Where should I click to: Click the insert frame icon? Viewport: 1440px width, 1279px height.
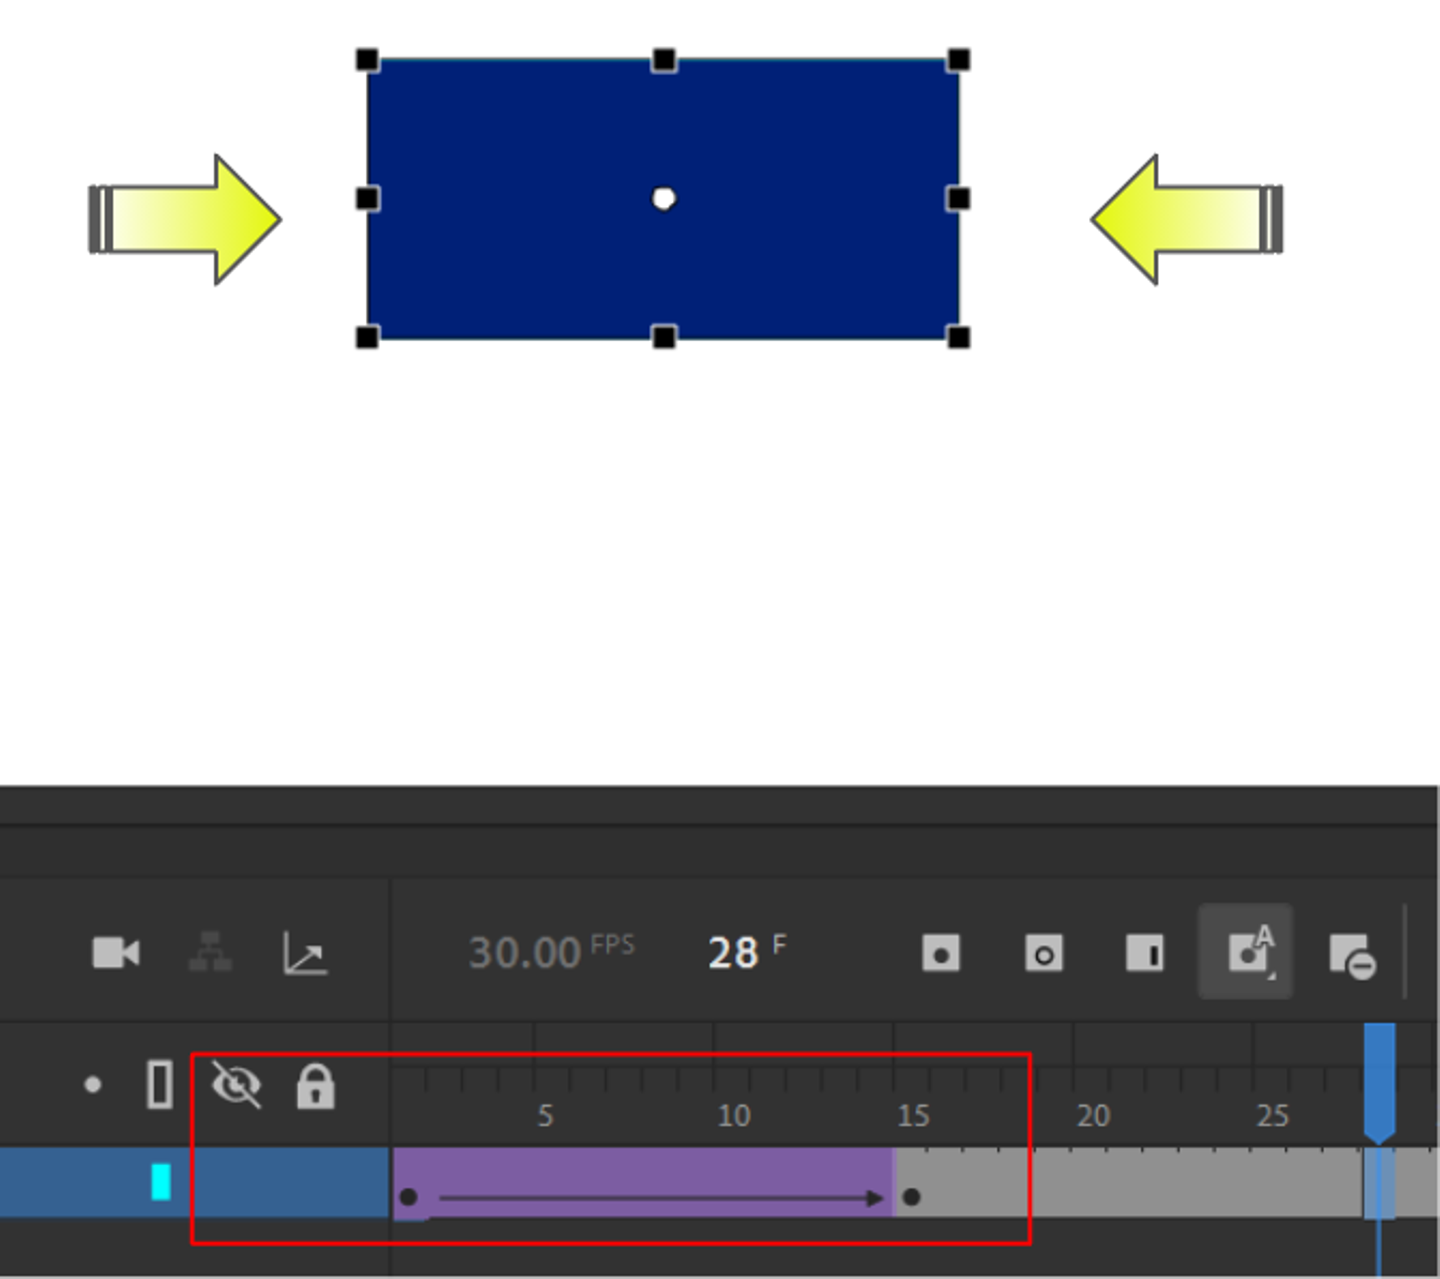(x=1145, y=954)
